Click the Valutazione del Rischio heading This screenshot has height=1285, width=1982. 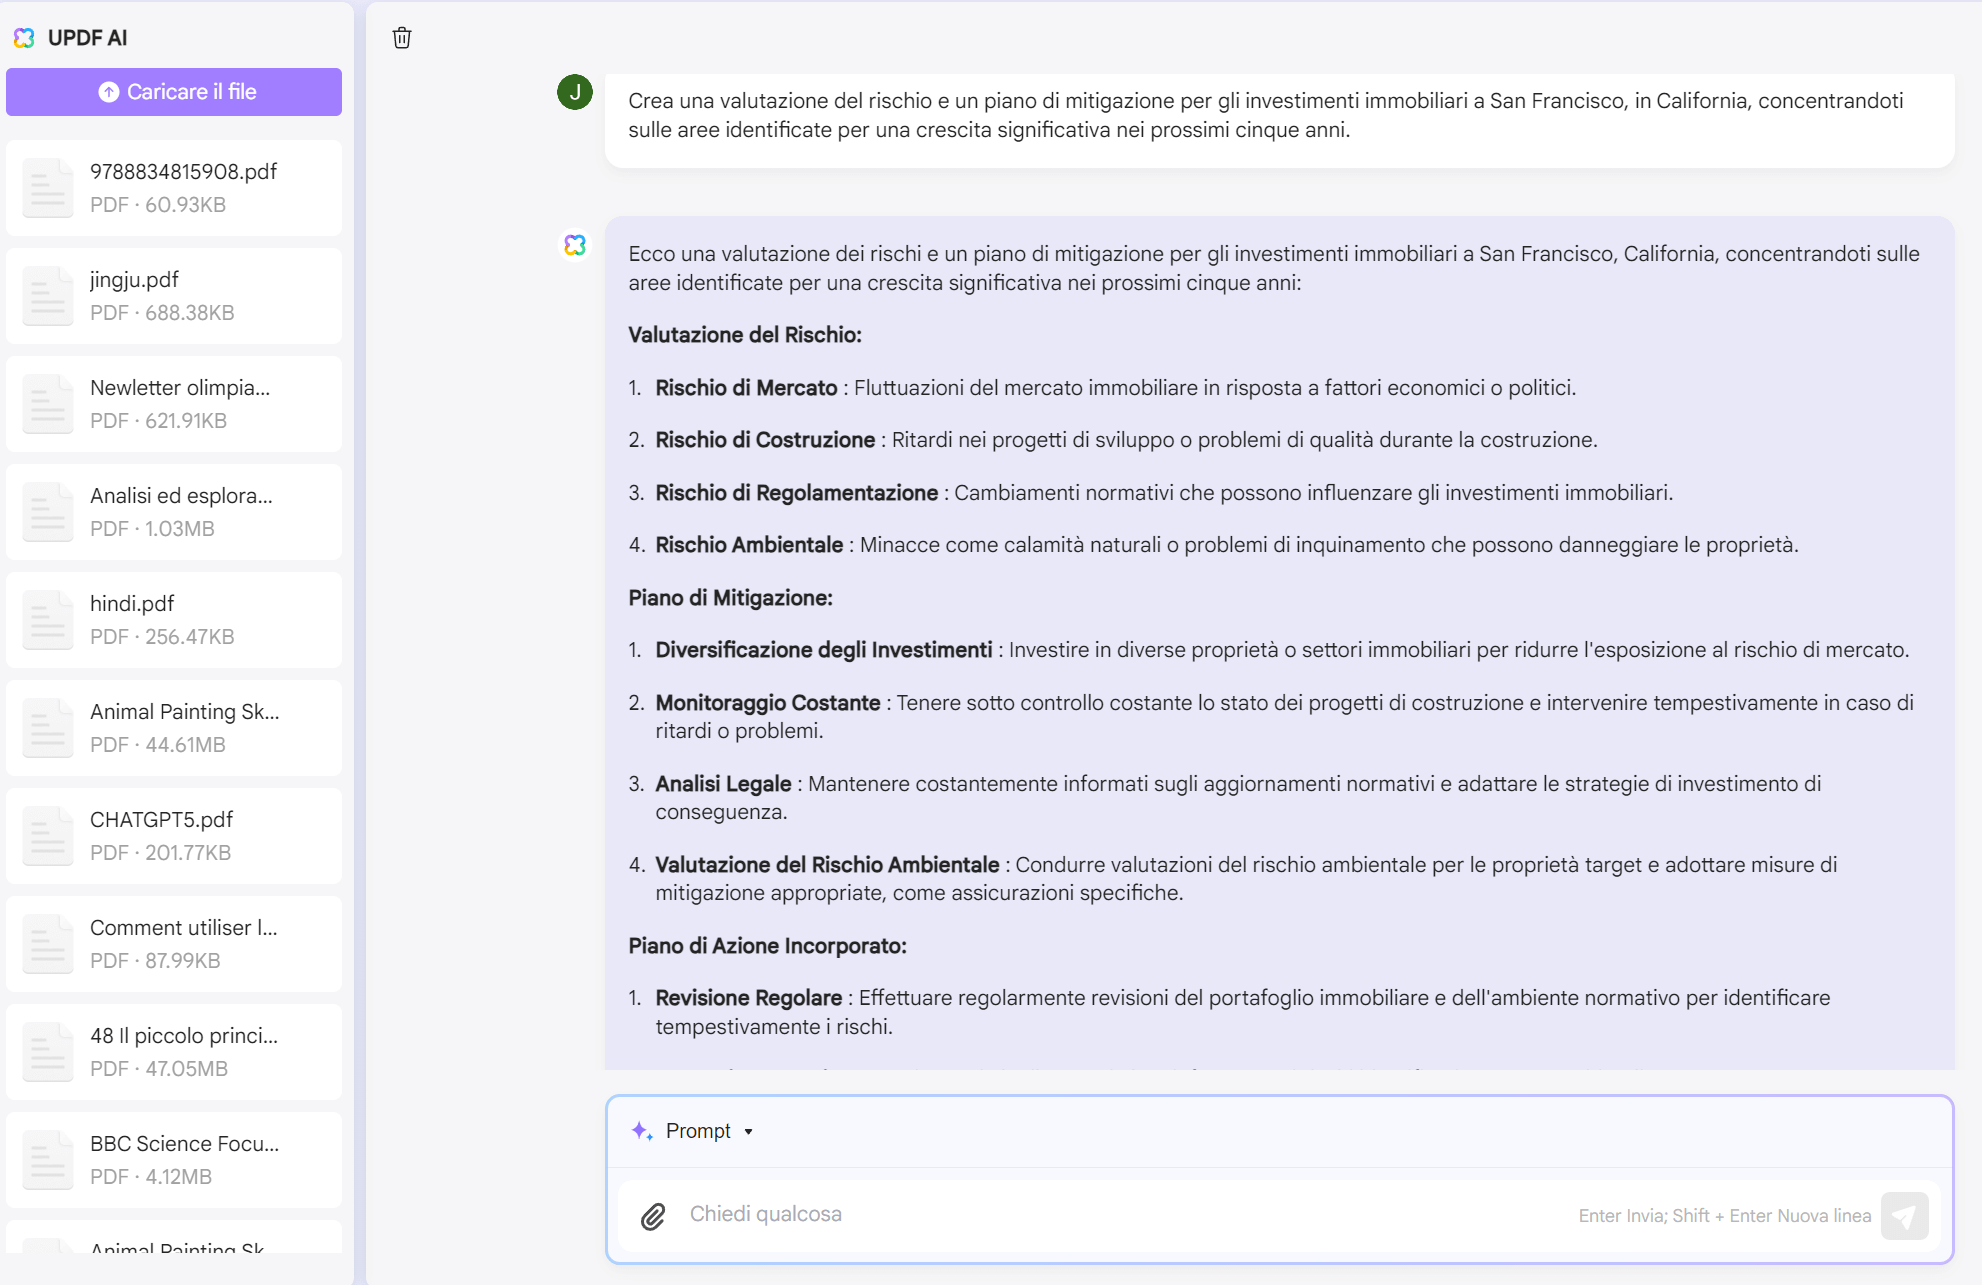(x=745, y=335)
